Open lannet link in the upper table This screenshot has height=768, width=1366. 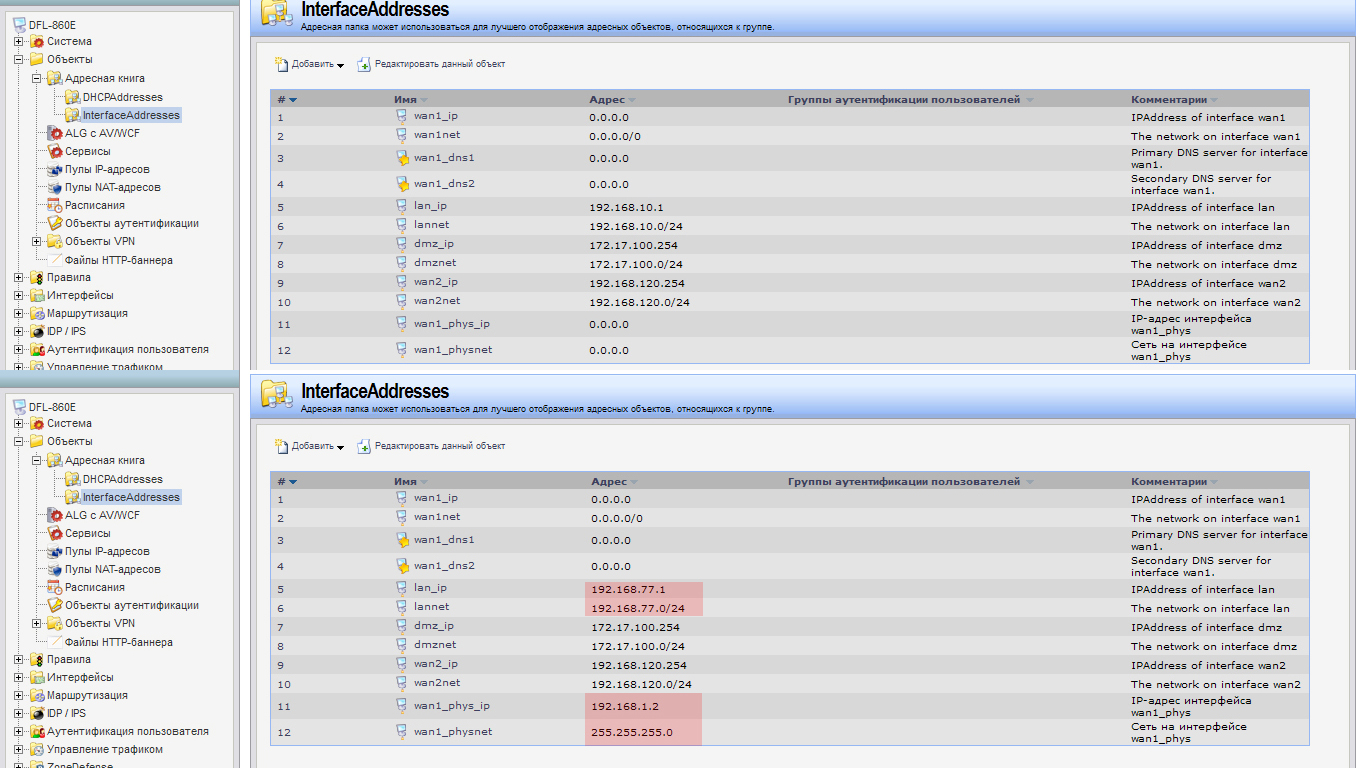point(432,225)
